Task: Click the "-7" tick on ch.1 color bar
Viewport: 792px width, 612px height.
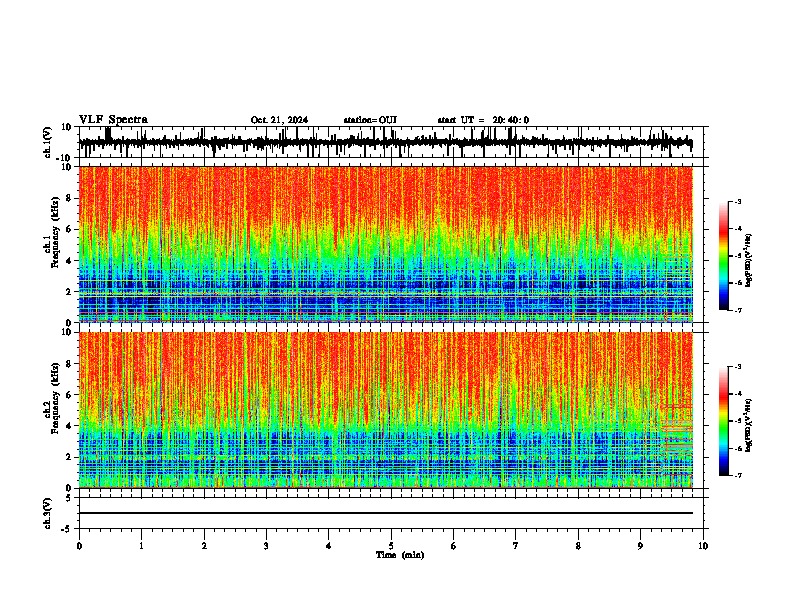Action: [x=737, y=310]
